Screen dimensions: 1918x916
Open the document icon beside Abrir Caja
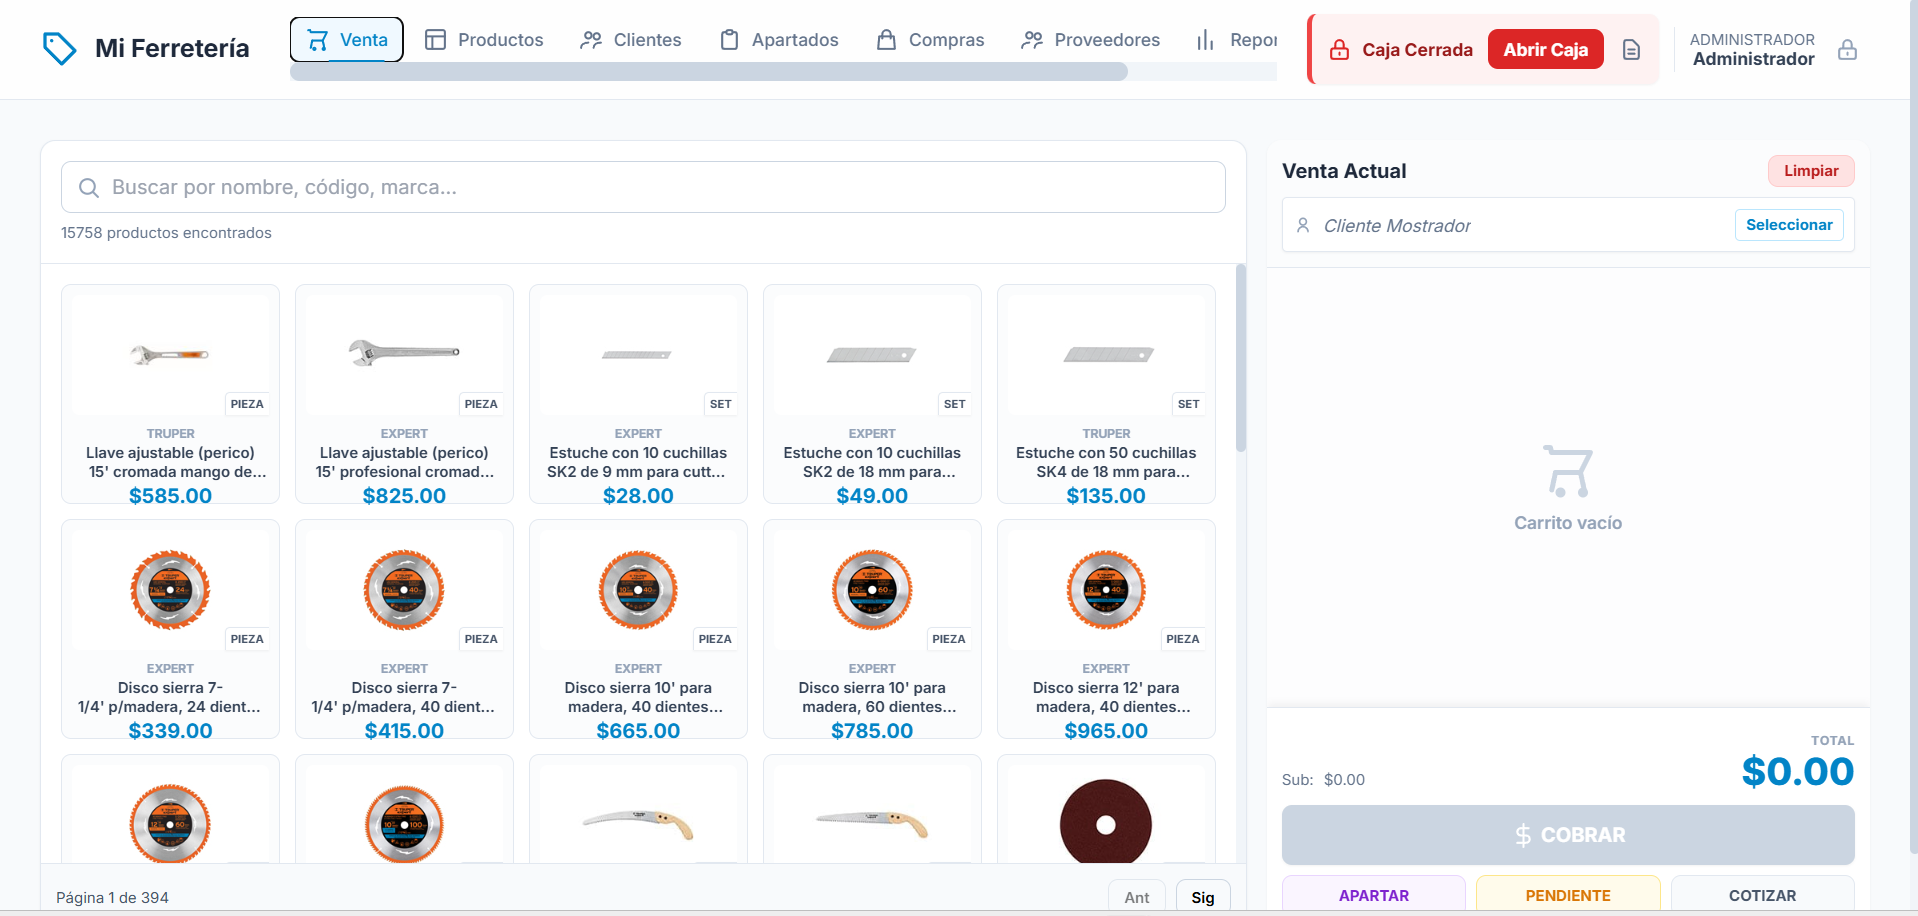(x=1631, y=50)
